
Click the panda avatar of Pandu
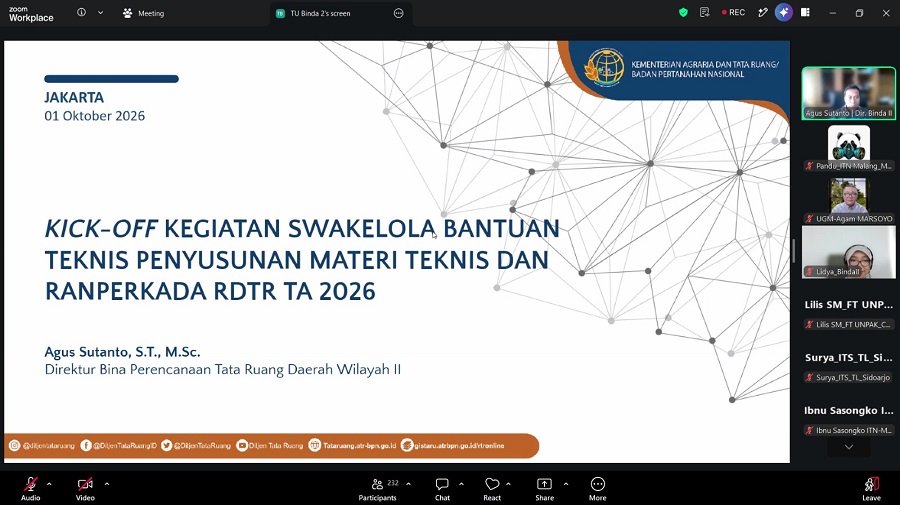[848, 143]
